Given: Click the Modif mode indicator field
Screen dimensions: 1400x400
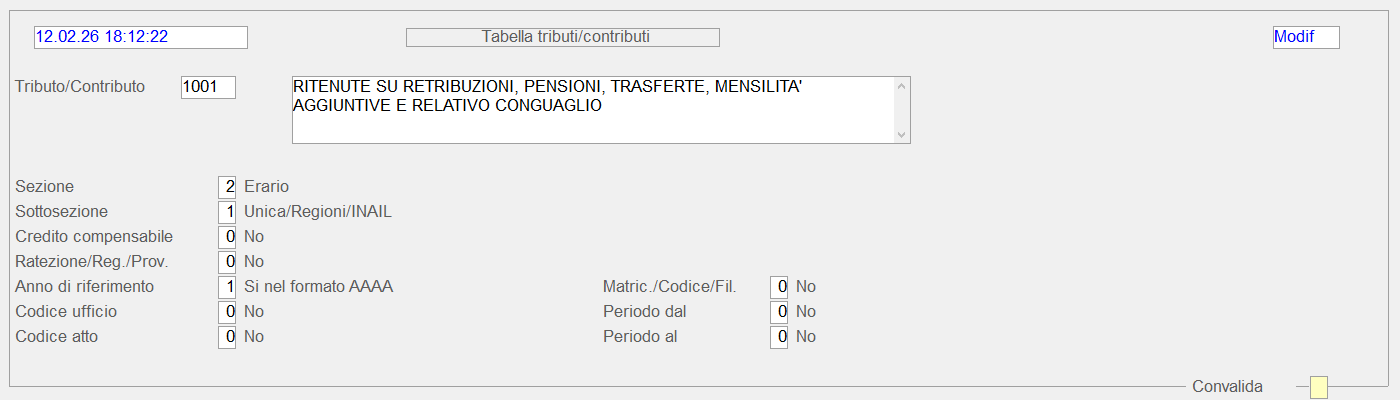Looking at the screenshot, I should [x=1306, y=37].
